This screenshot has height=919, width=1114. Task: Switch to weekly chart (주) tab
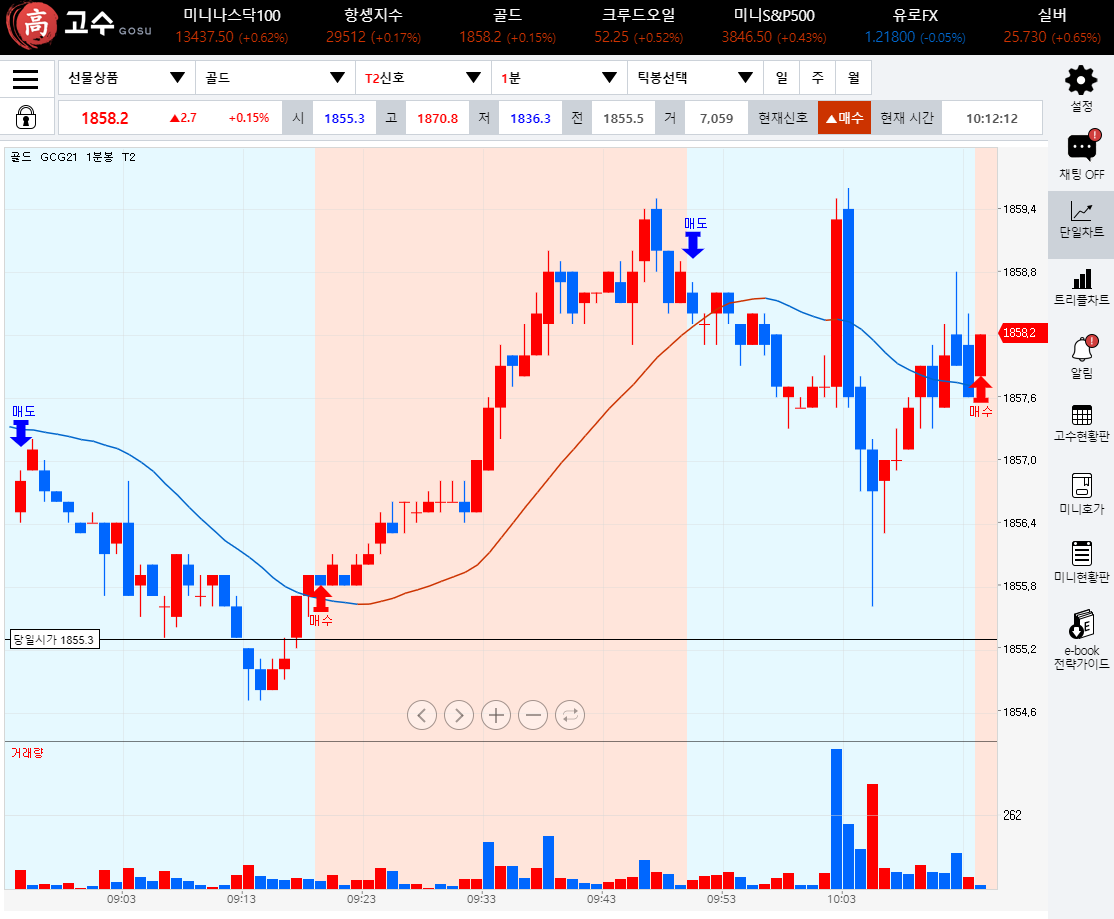tap(818, 77)
